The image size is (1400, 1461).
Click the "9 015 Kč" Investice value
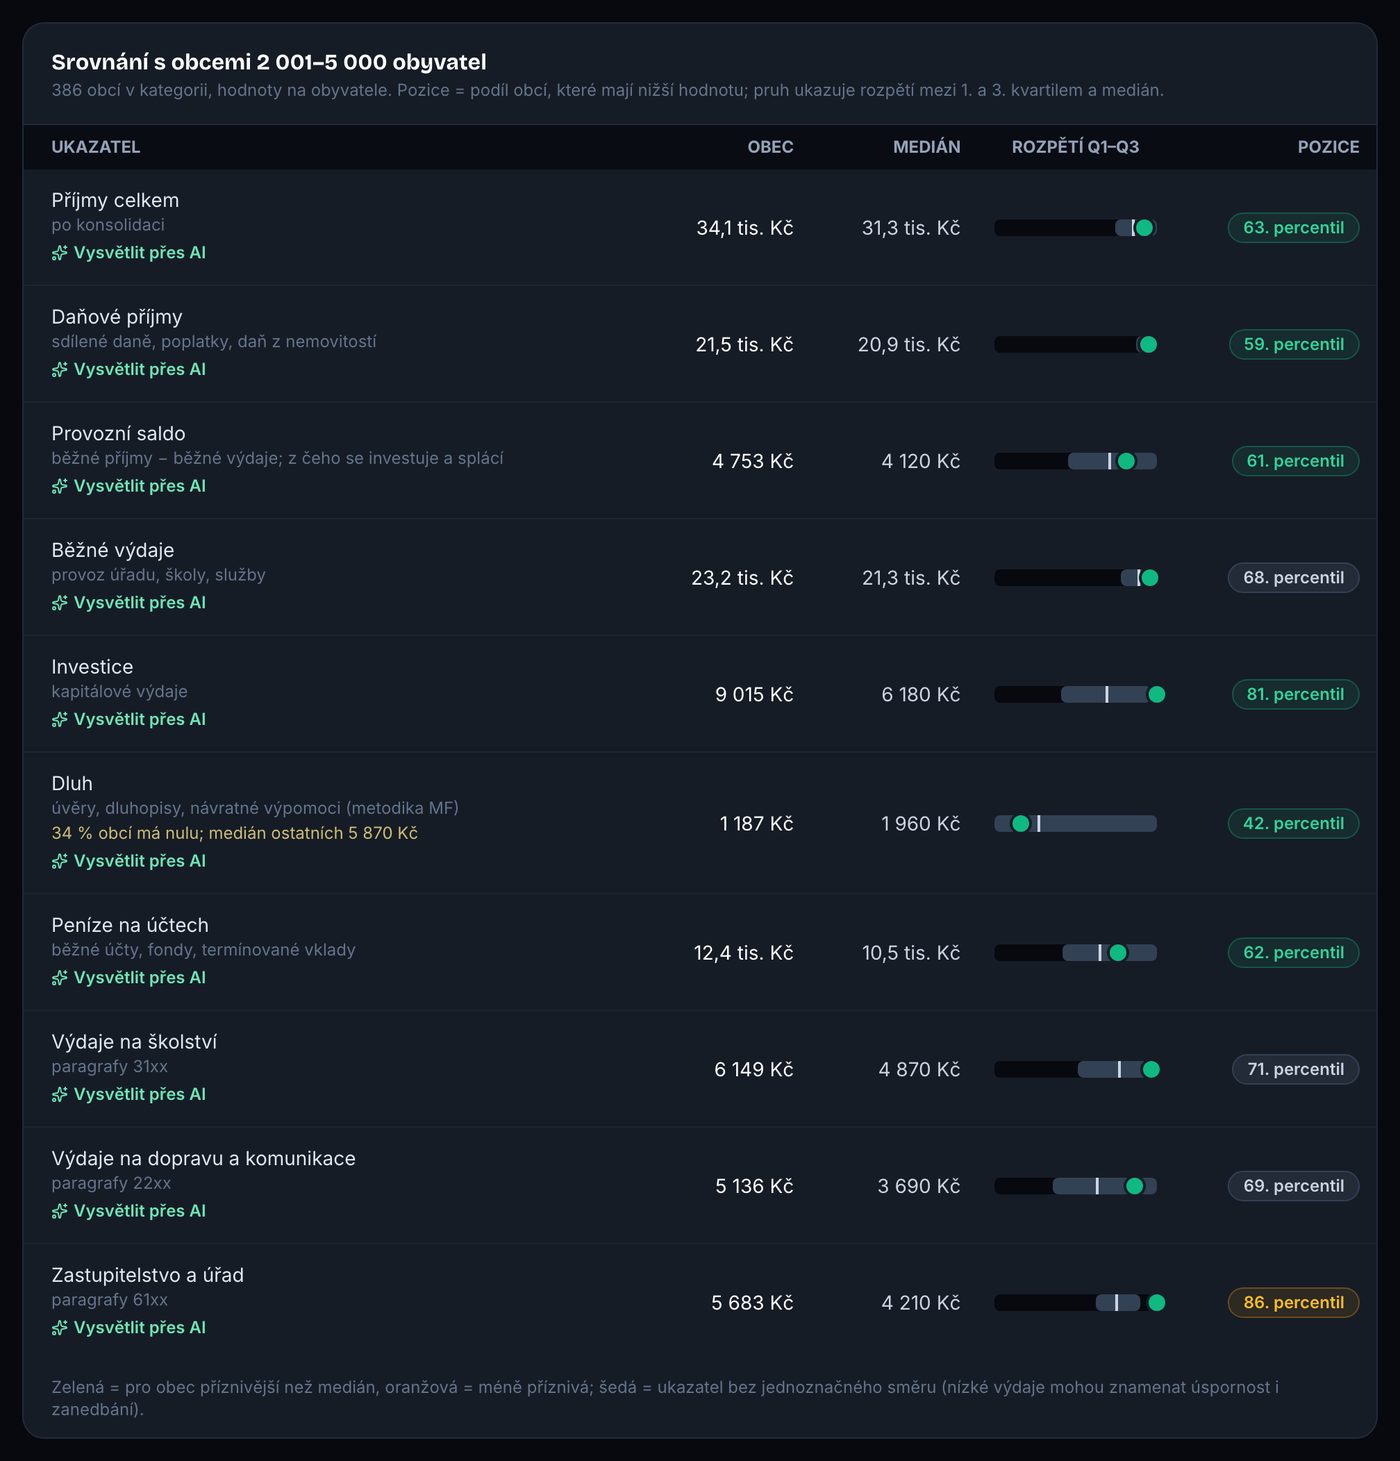(x=754, y=694)
